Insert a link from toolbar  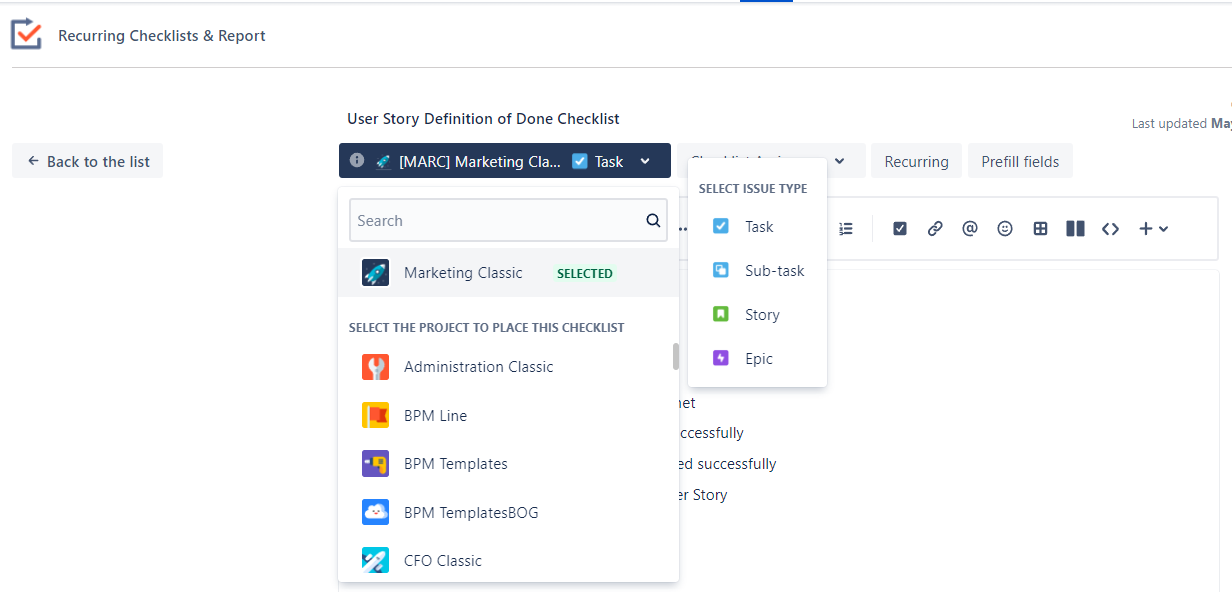tap(935, 229)
